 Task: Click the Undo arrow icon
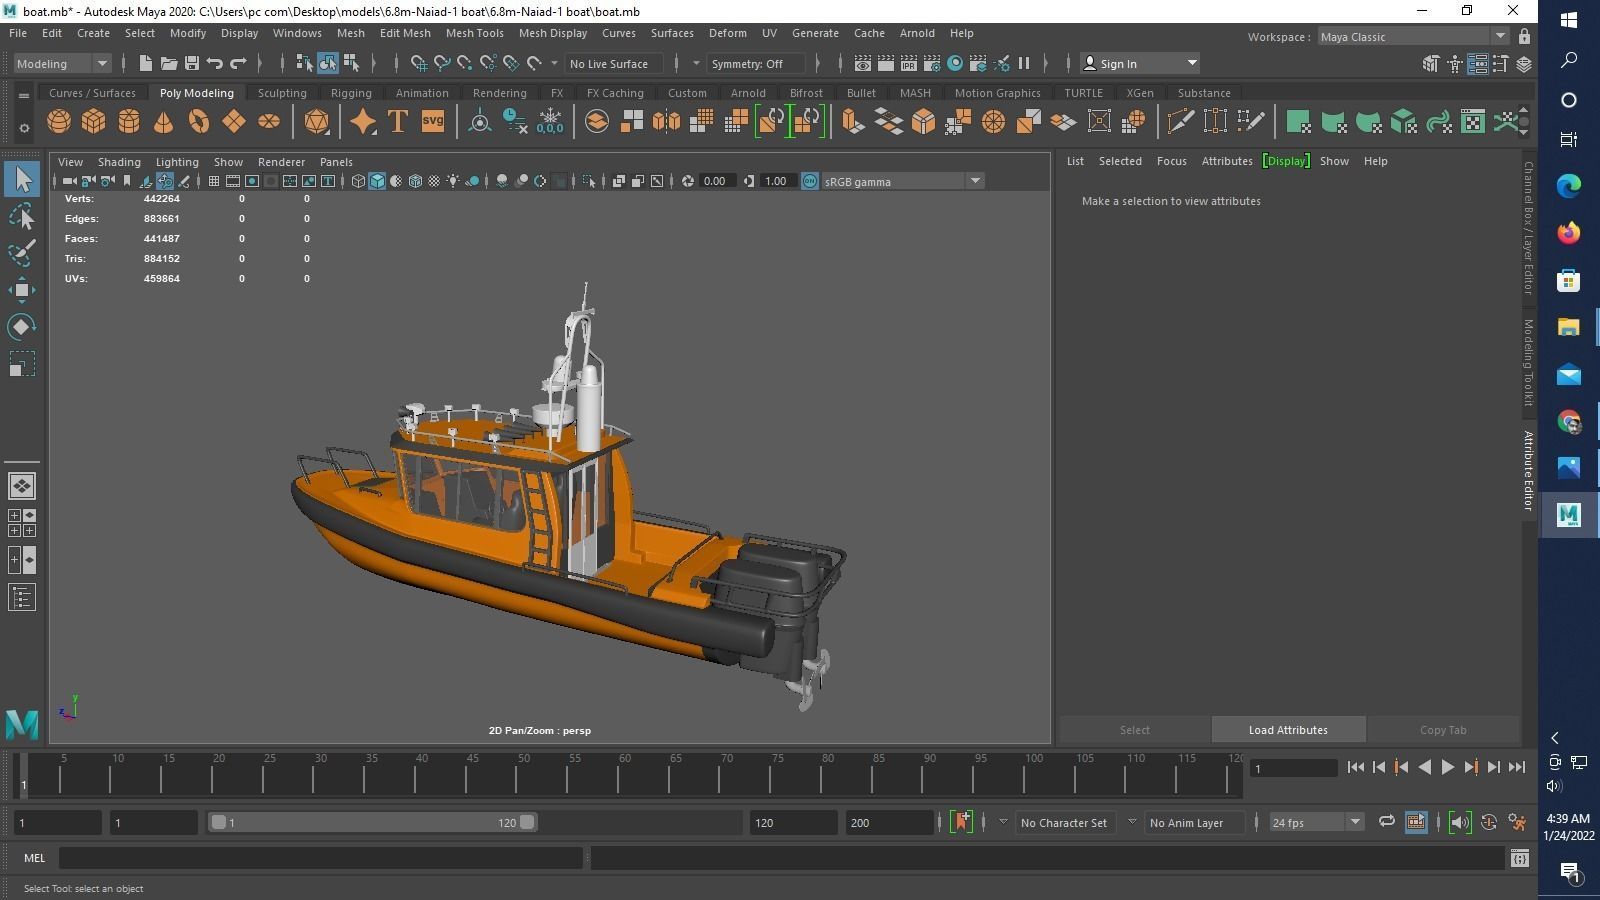pyautogui.click(x=215, y=63)
